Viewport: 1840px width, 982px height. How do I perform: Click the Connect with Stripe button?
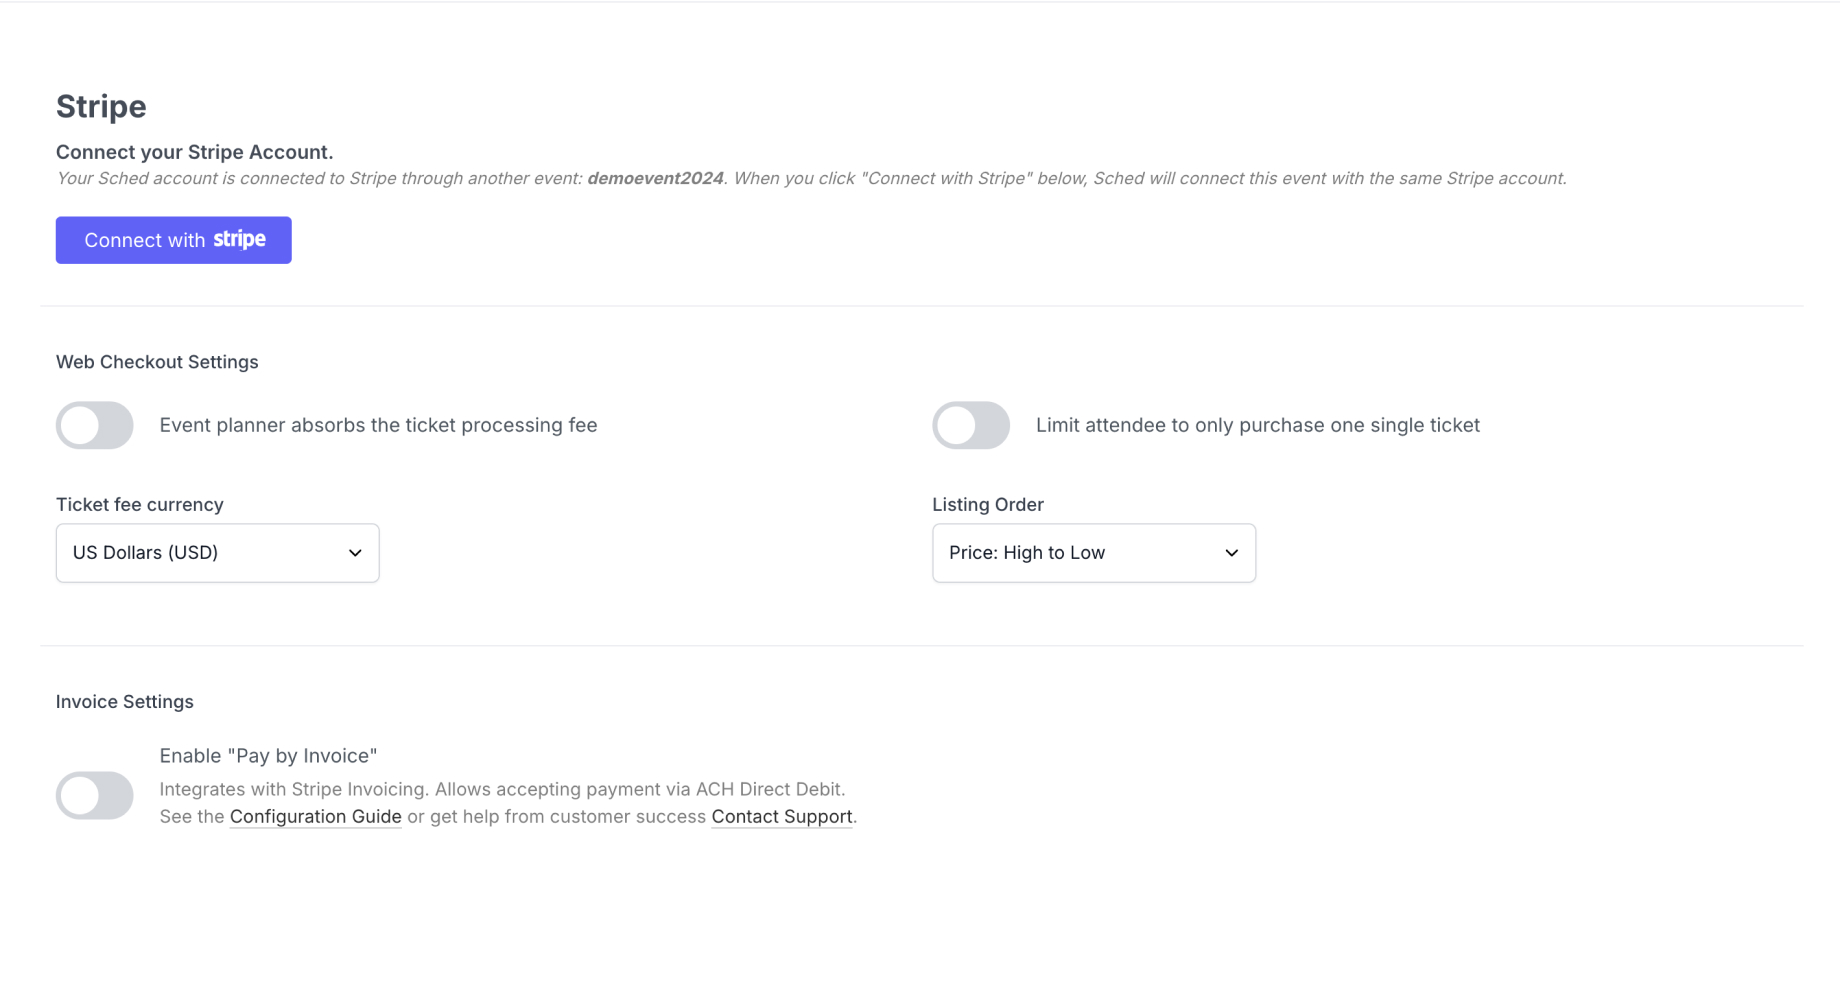173,240
